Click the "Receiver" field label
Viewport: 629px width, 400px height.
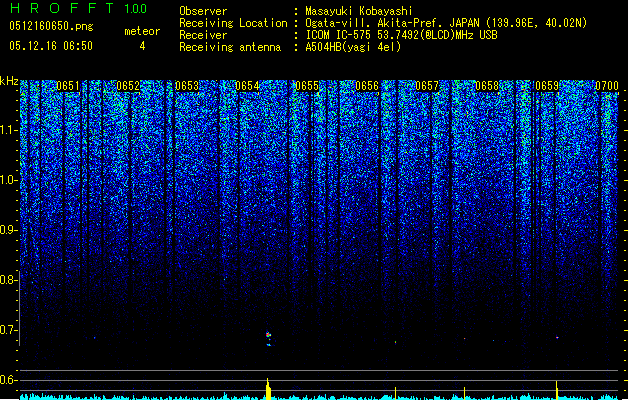coord(203,35)
